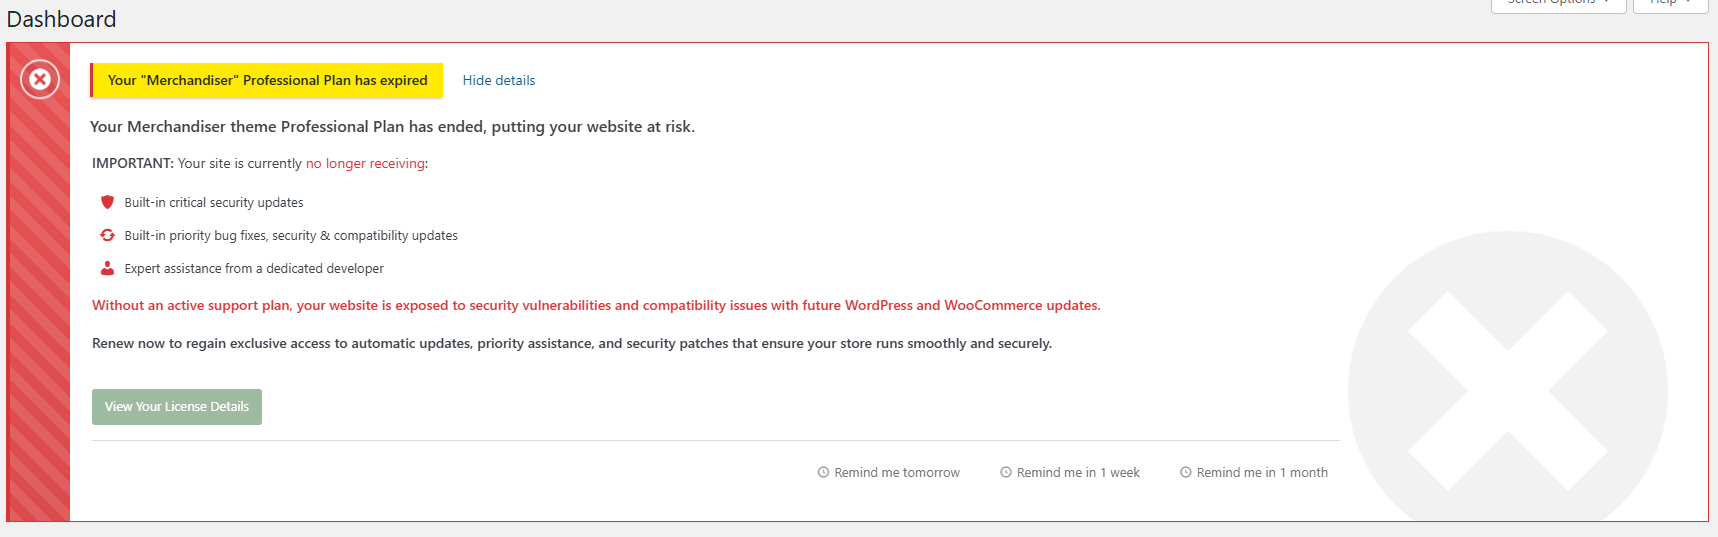Open the Help dropdown tab

(1669, 3)
